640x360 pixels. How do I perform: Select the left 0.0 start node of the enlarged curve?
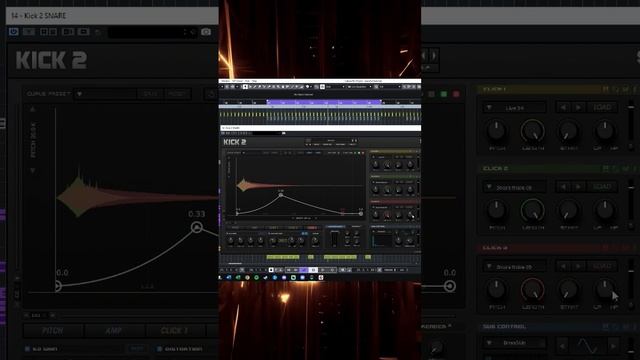58,286
